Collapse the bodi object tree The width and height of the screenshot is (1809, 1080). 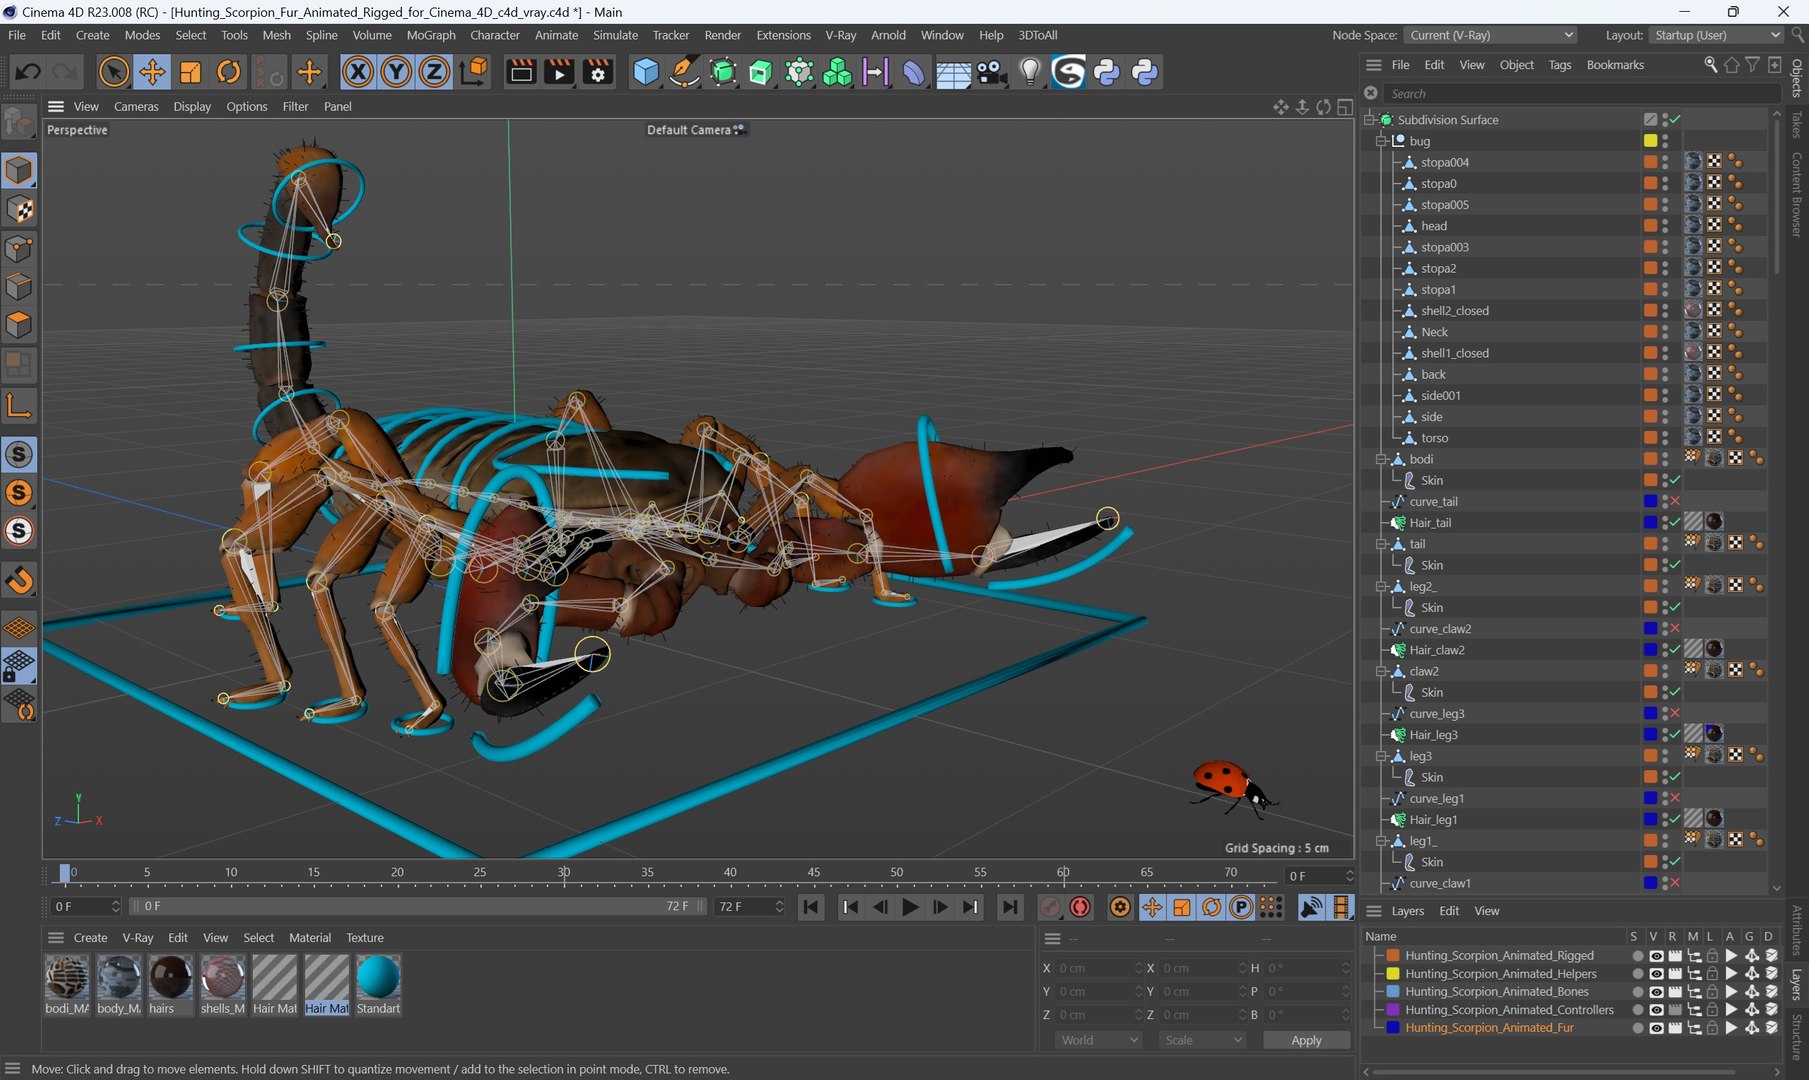point(1381,459)
